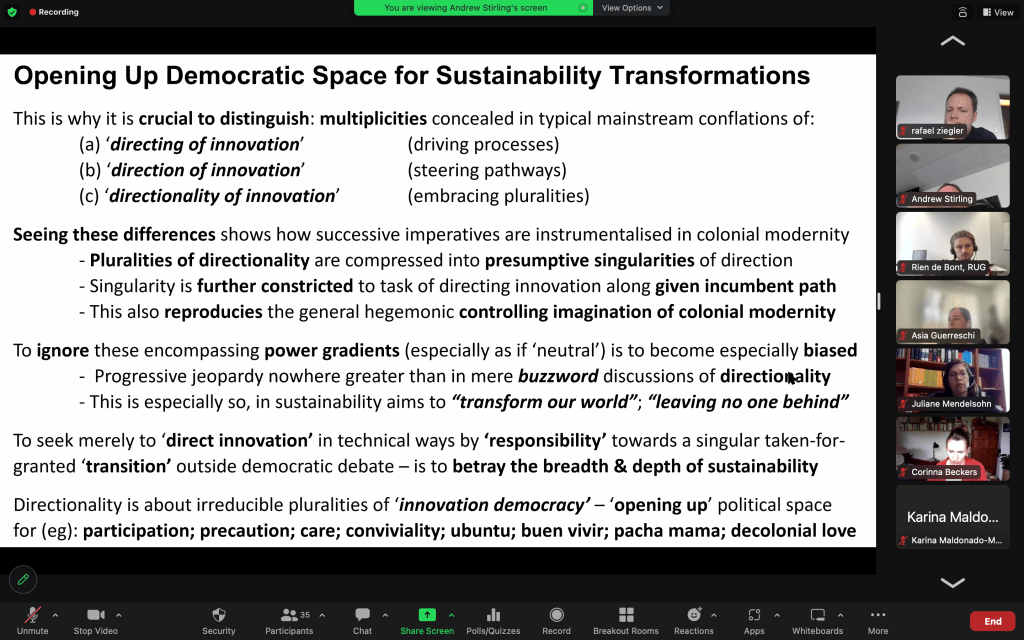Open the View Options dropdown
The image size is (1024, 640).
630,8
